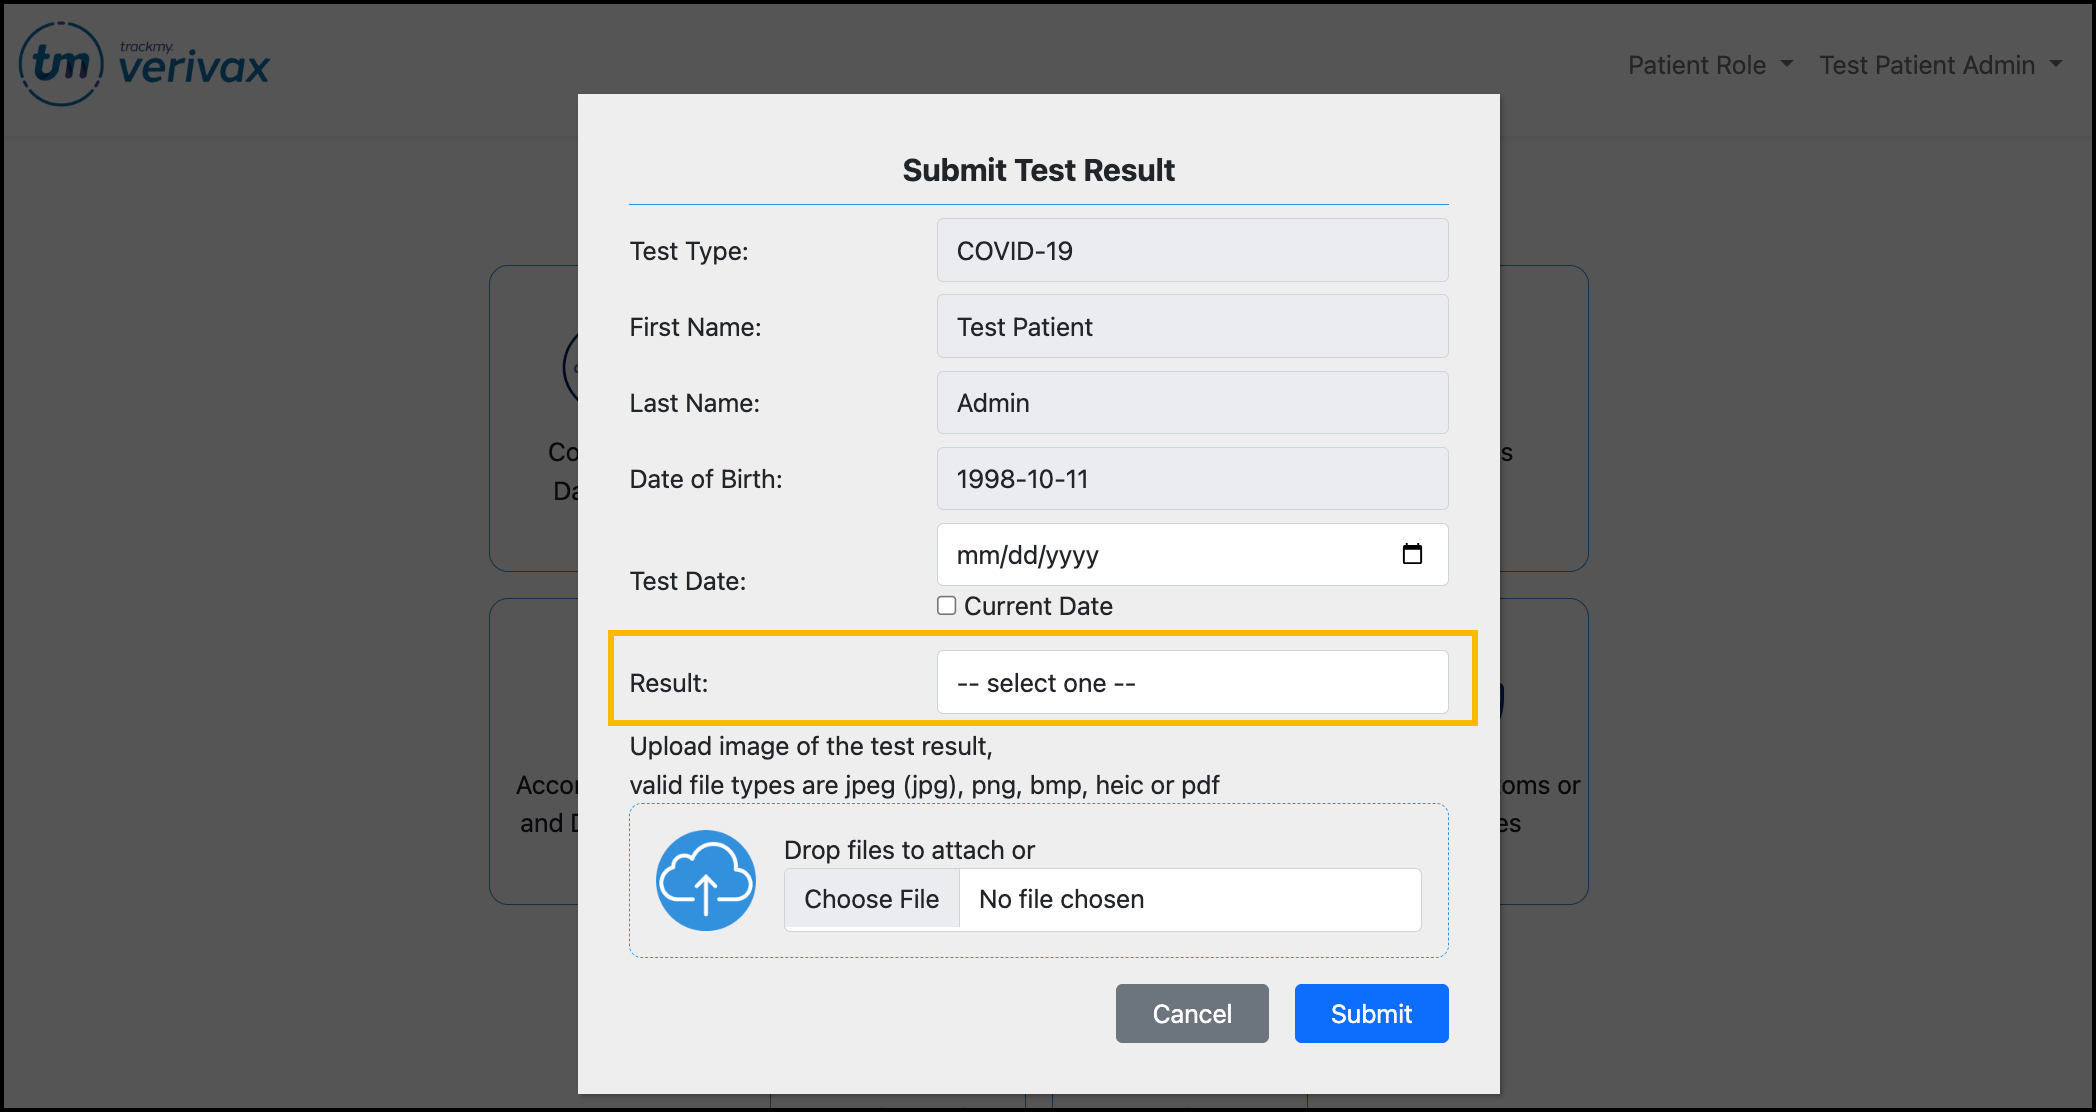Viewport: 2096px width, 1112px height.
Task: Click the cloud upload icon
Action: 706,880
